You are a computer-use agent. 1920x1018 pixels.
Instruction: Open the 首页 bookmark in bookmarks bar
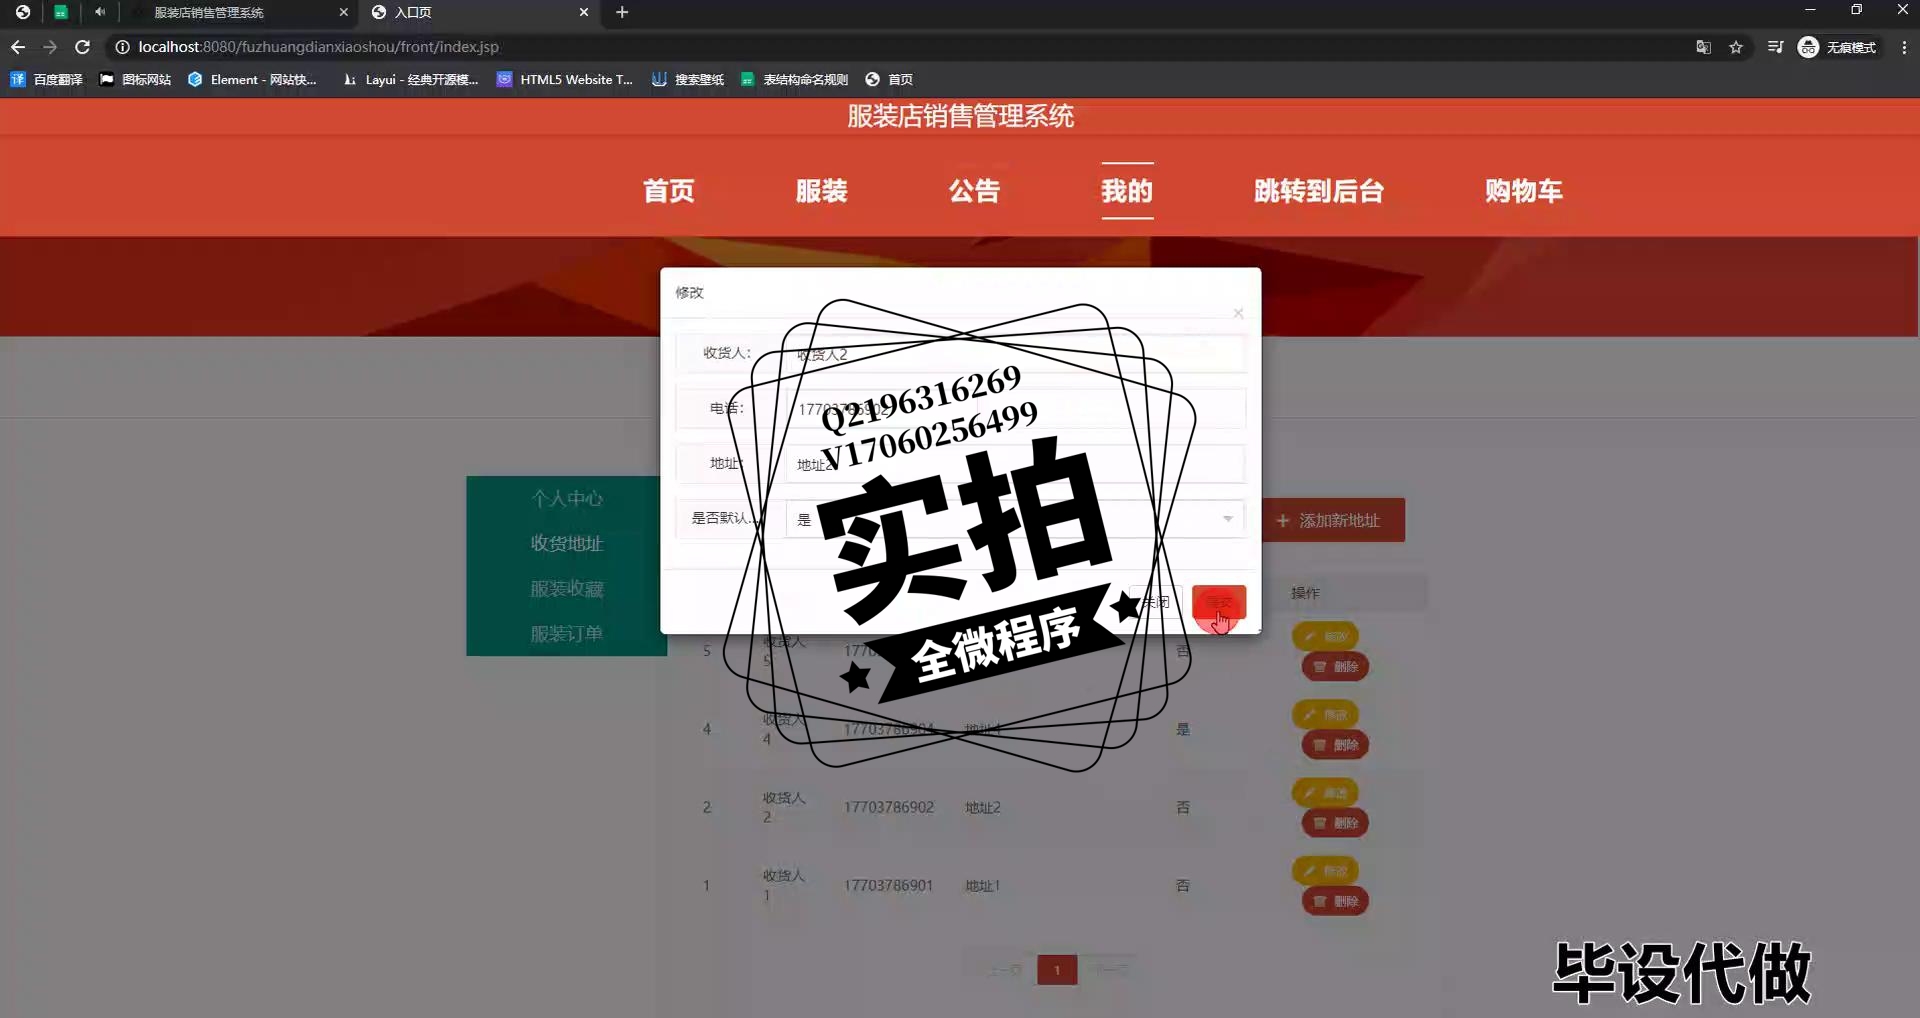(889, 80)
